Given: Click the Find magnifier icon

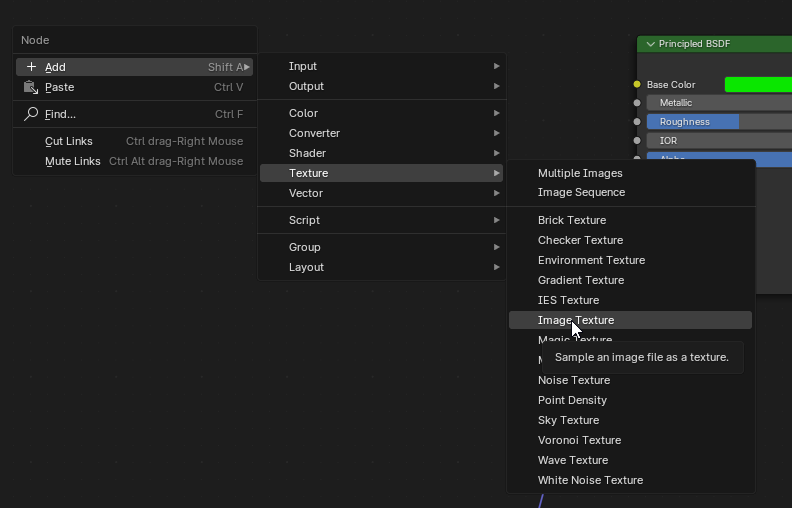Looking at the screenshot, I should pos(31,114).
